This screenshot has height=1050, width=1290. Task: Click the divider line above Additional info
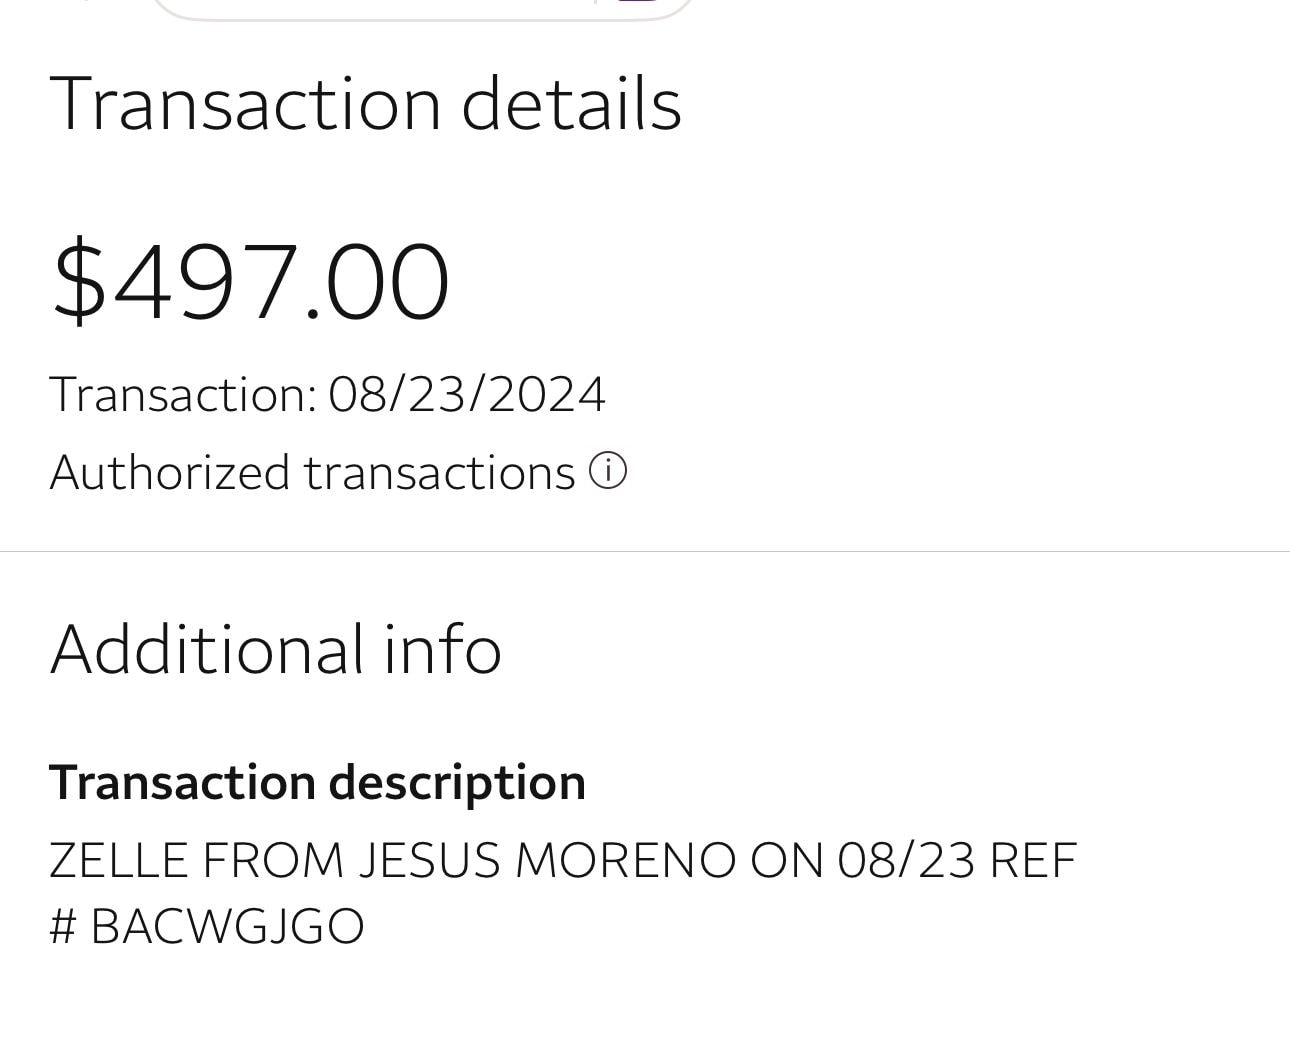click(645, 551)
